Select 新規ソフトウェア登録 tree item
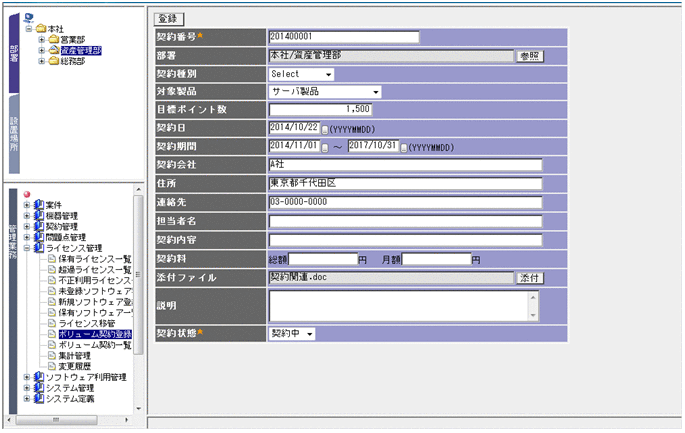 (x=95, y=301)
